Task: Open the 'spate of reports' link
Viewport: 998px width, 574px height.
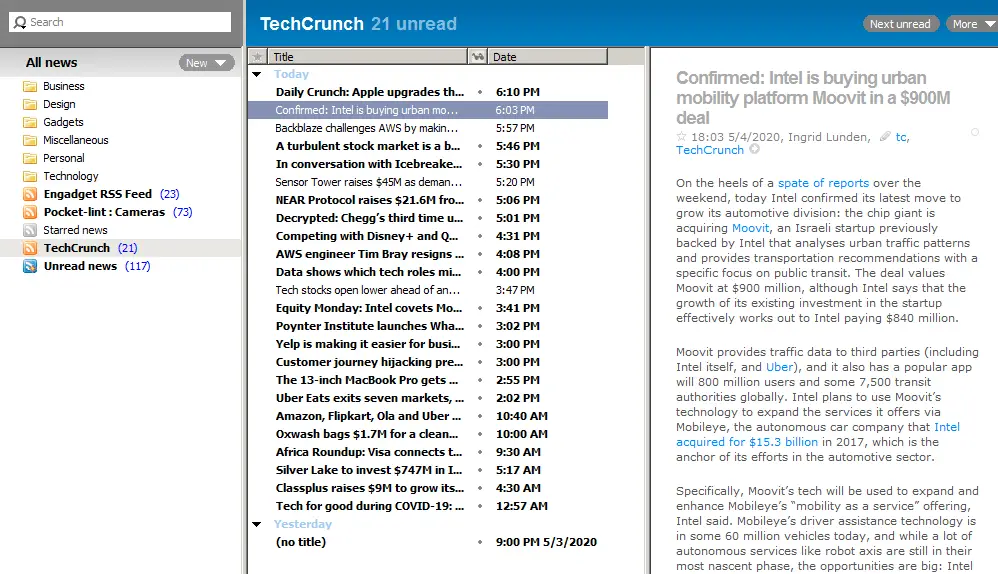Action: [x=823, y=183]
